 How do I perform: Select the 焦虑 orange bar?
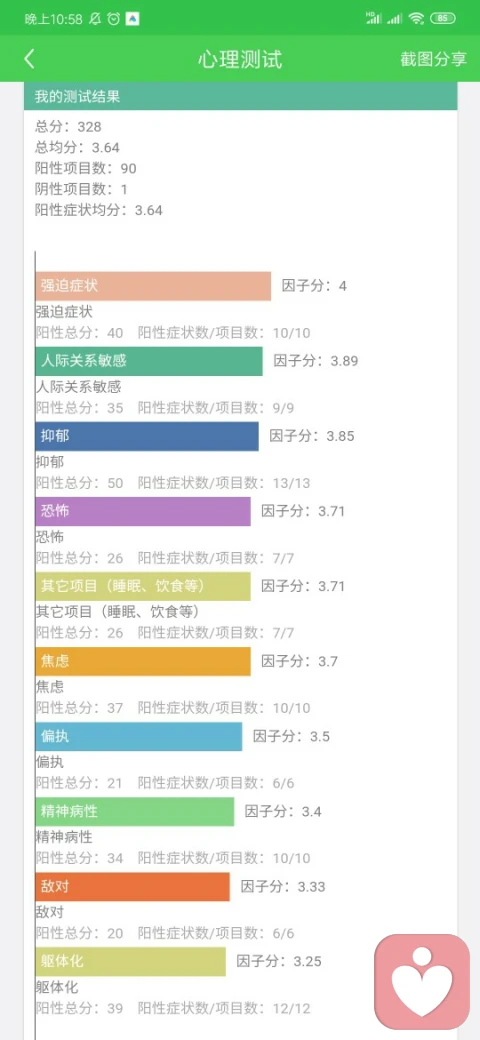143,661
